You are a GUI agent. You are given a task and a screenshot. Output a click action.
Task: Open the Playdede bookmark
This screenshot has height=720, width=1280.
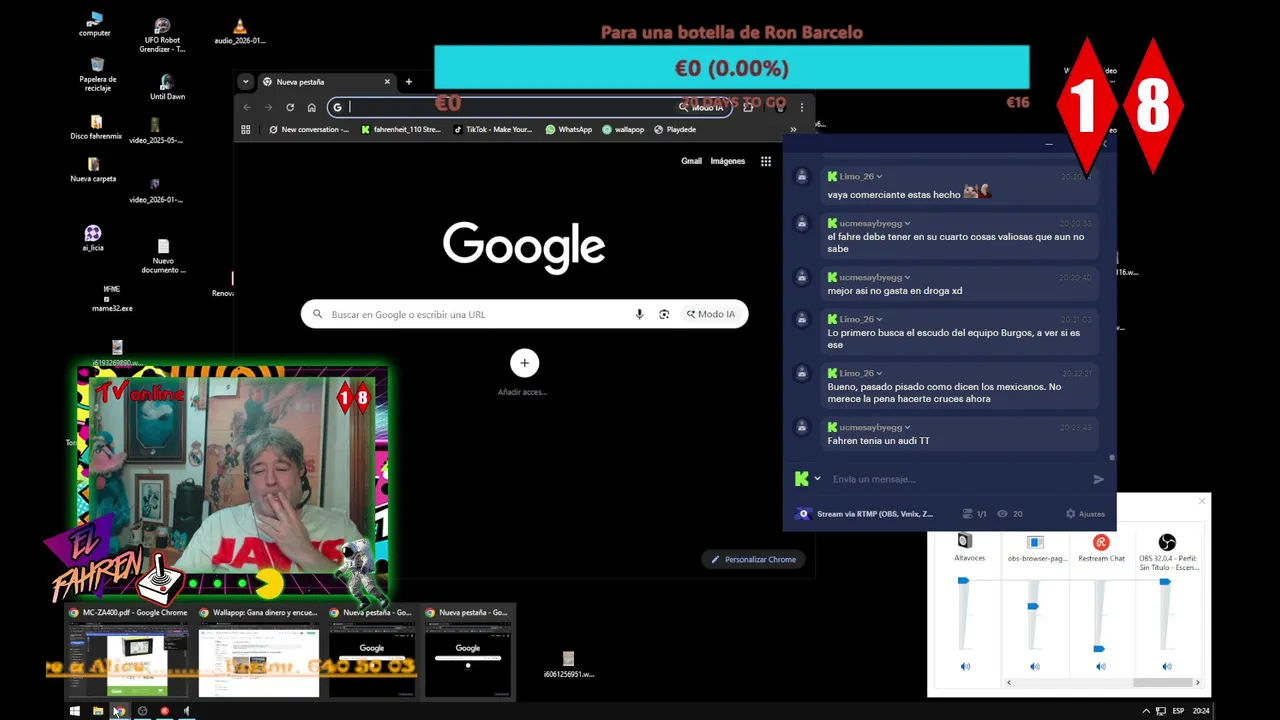675,129
